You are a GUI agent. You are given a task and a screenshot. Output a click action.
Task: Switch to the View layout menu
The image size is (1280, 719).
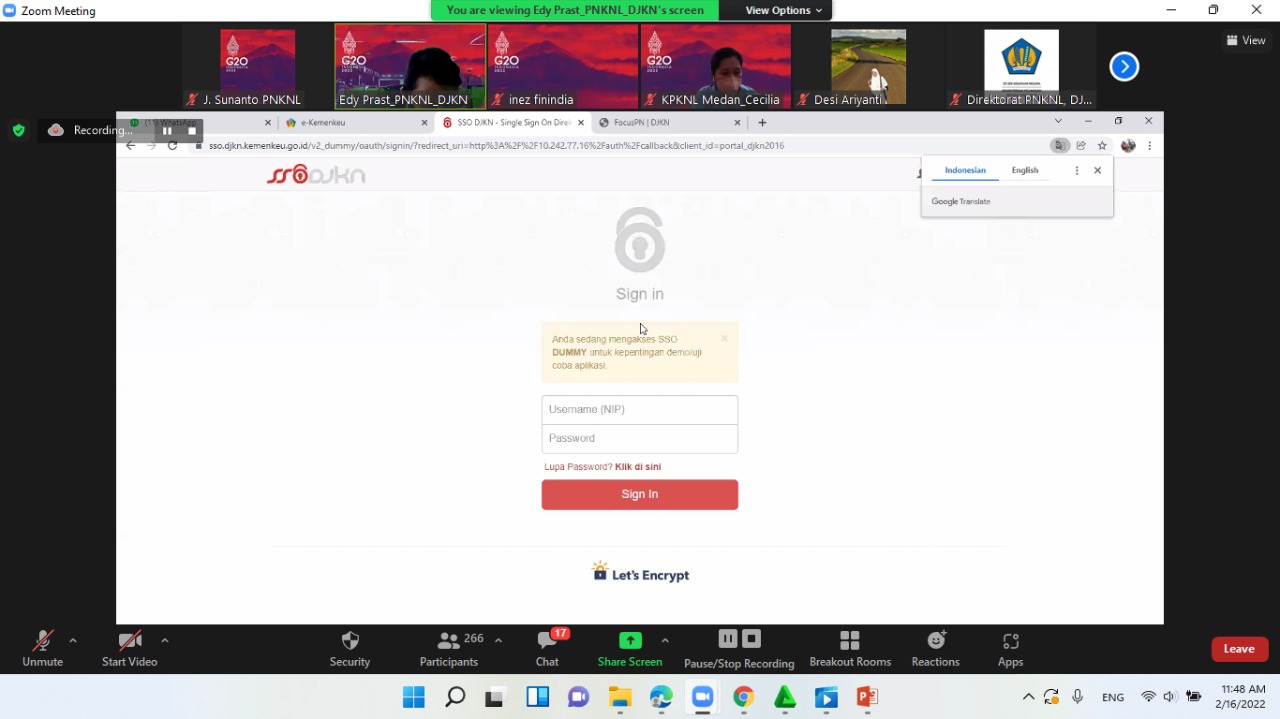pyautogui.click(x=1246, y=40)
